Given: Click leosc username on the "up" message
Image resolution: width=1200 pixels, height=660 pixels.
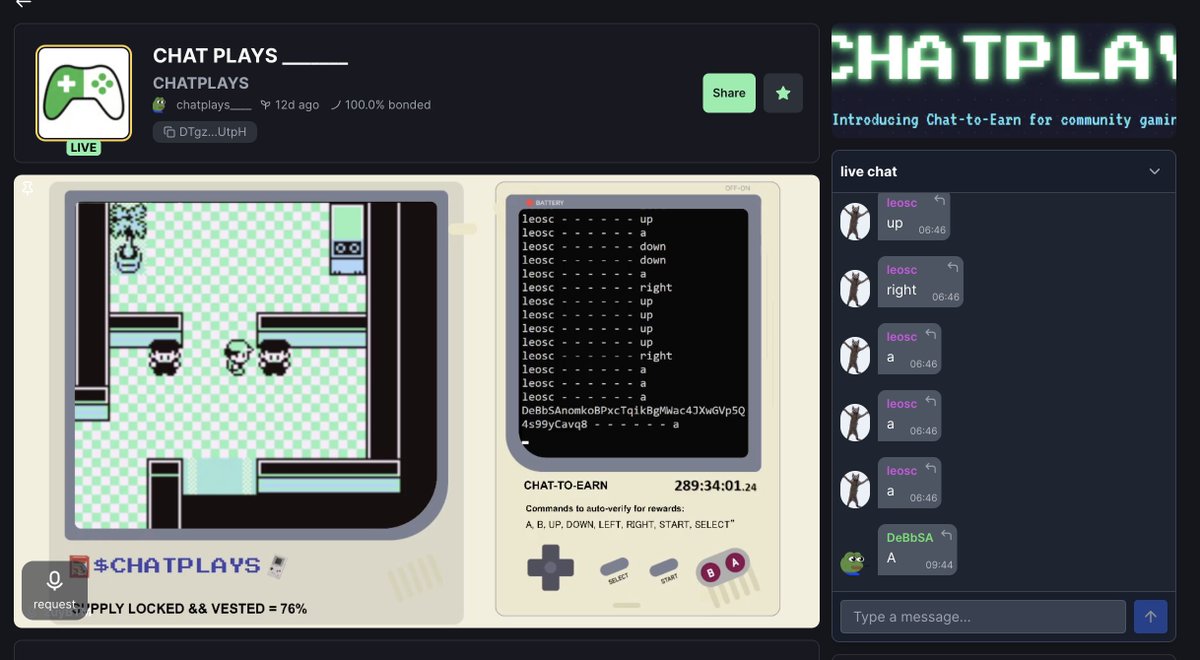Looking at the screenshot, I should (x=902, y=203).
